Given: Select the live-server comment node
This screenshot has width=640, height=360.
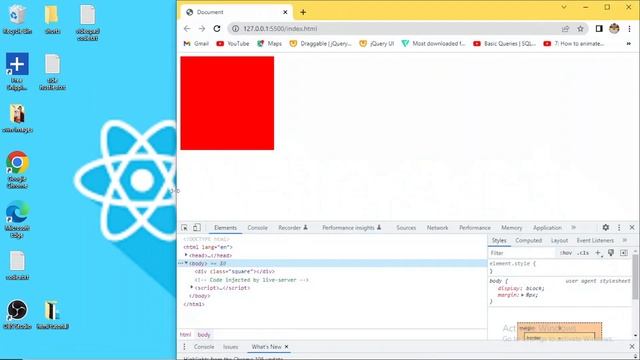Looking at the screenshot, I should (251, 280).
